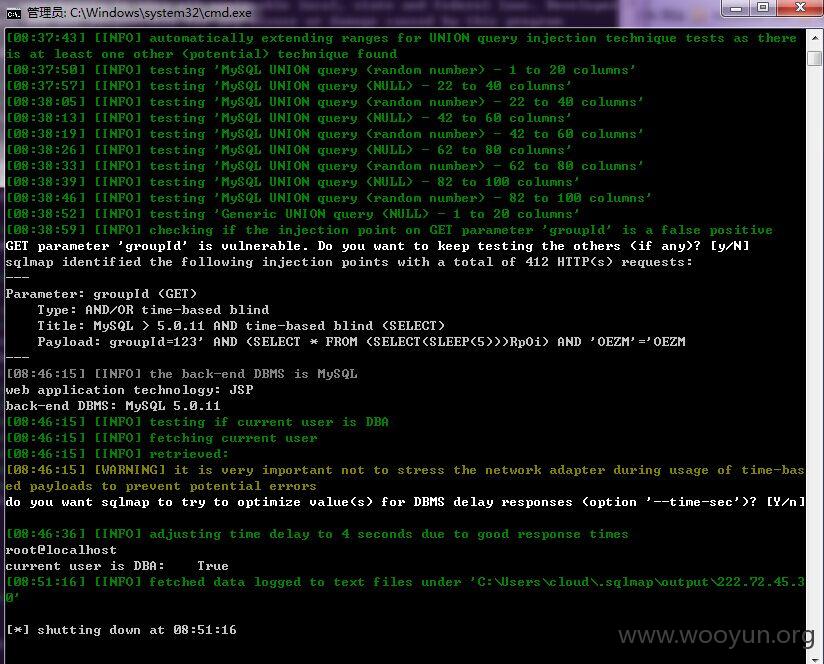Click 'the back-end DBMS is MySQL' info line
824x664 pixels.
point(181,374)
